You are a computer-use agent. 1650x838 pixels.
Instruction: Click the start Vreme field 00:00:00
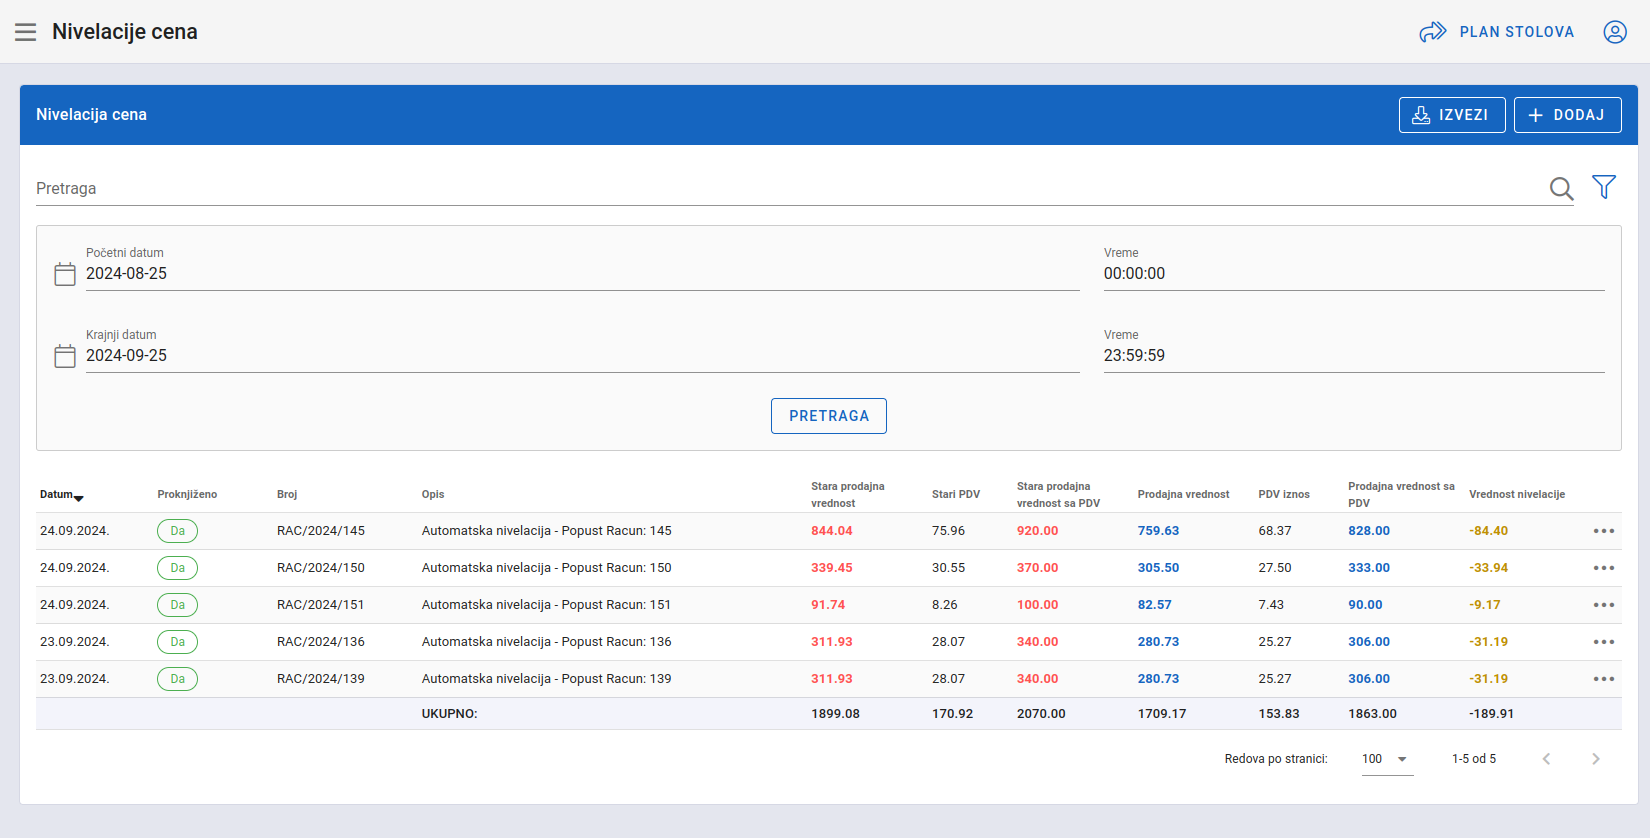click(x=1354, y=274)
